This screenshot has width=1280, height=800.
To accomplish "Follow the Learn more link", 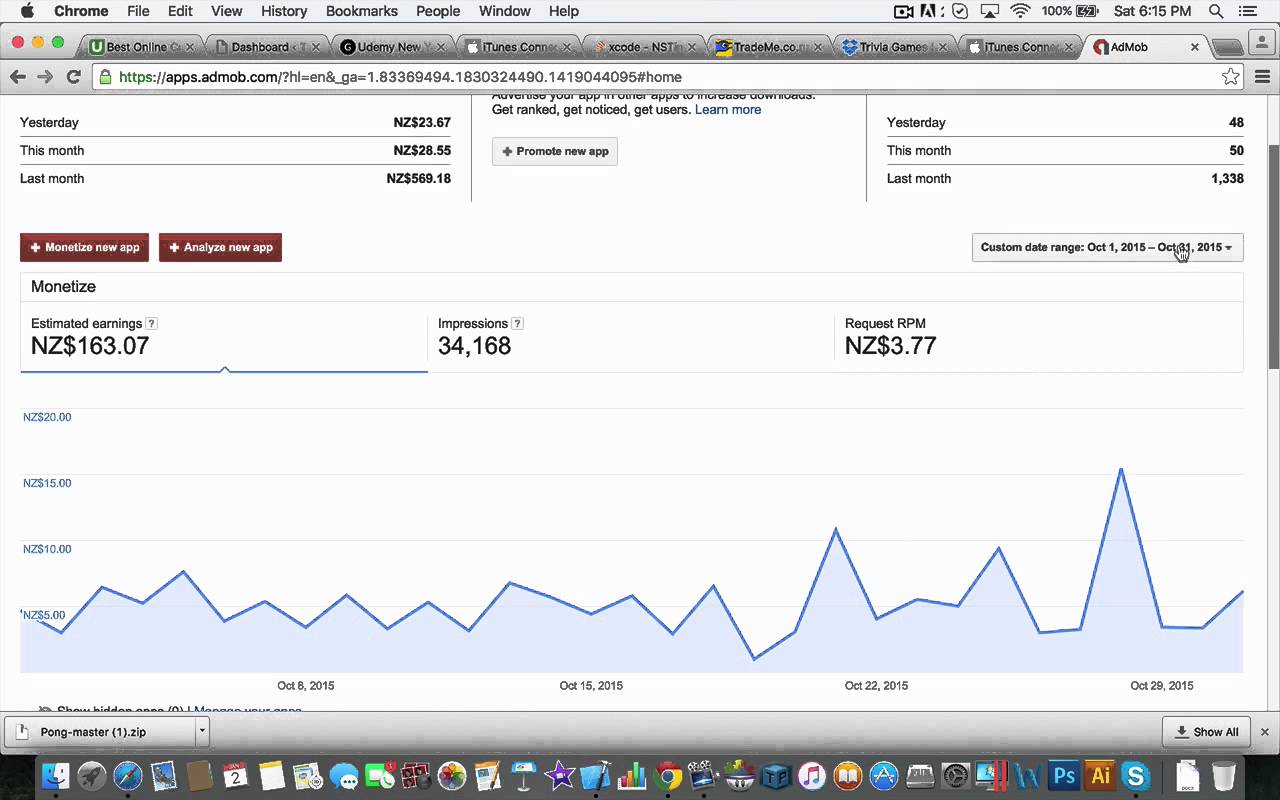I will [728, 110].
